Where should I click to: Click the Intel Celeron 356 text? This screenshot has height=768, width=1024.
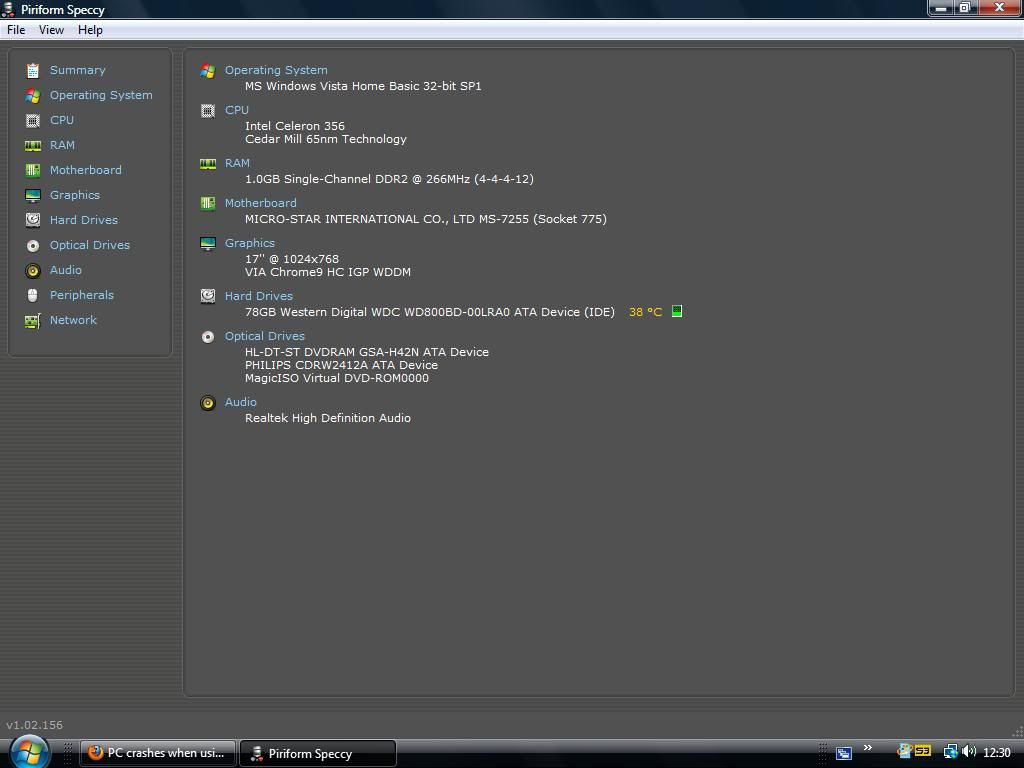(295, 126)
